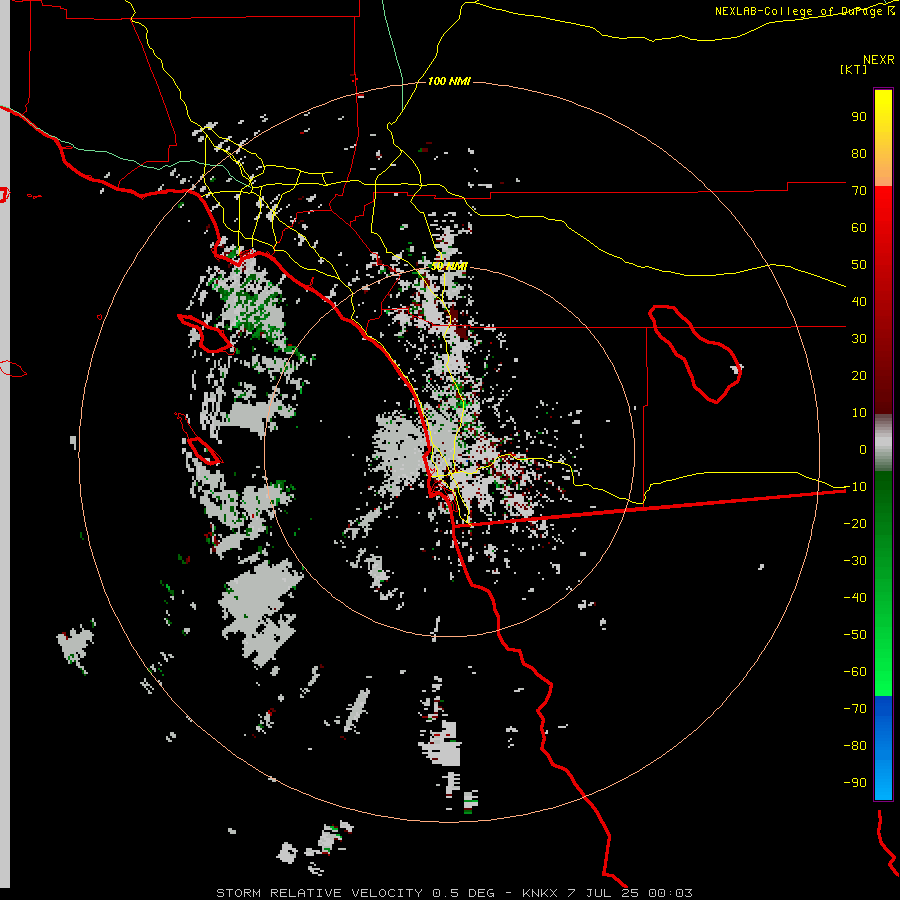Click the [KT] units label
The image size is (900, 900).
[x=853, y=69]
